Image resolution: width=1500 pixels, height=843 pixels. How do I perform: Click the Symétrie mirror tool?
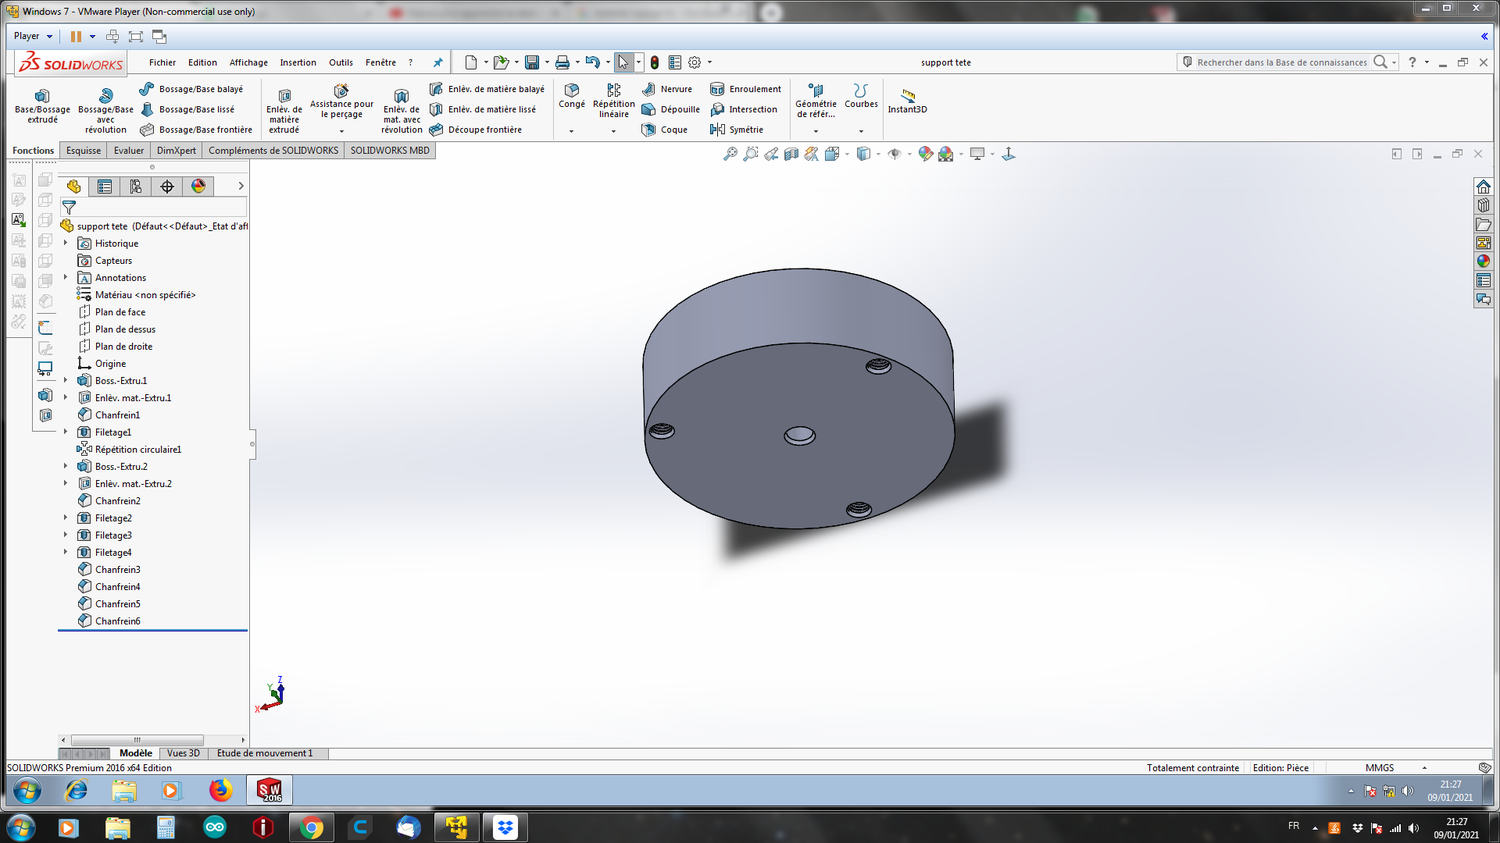click(737, 129)
